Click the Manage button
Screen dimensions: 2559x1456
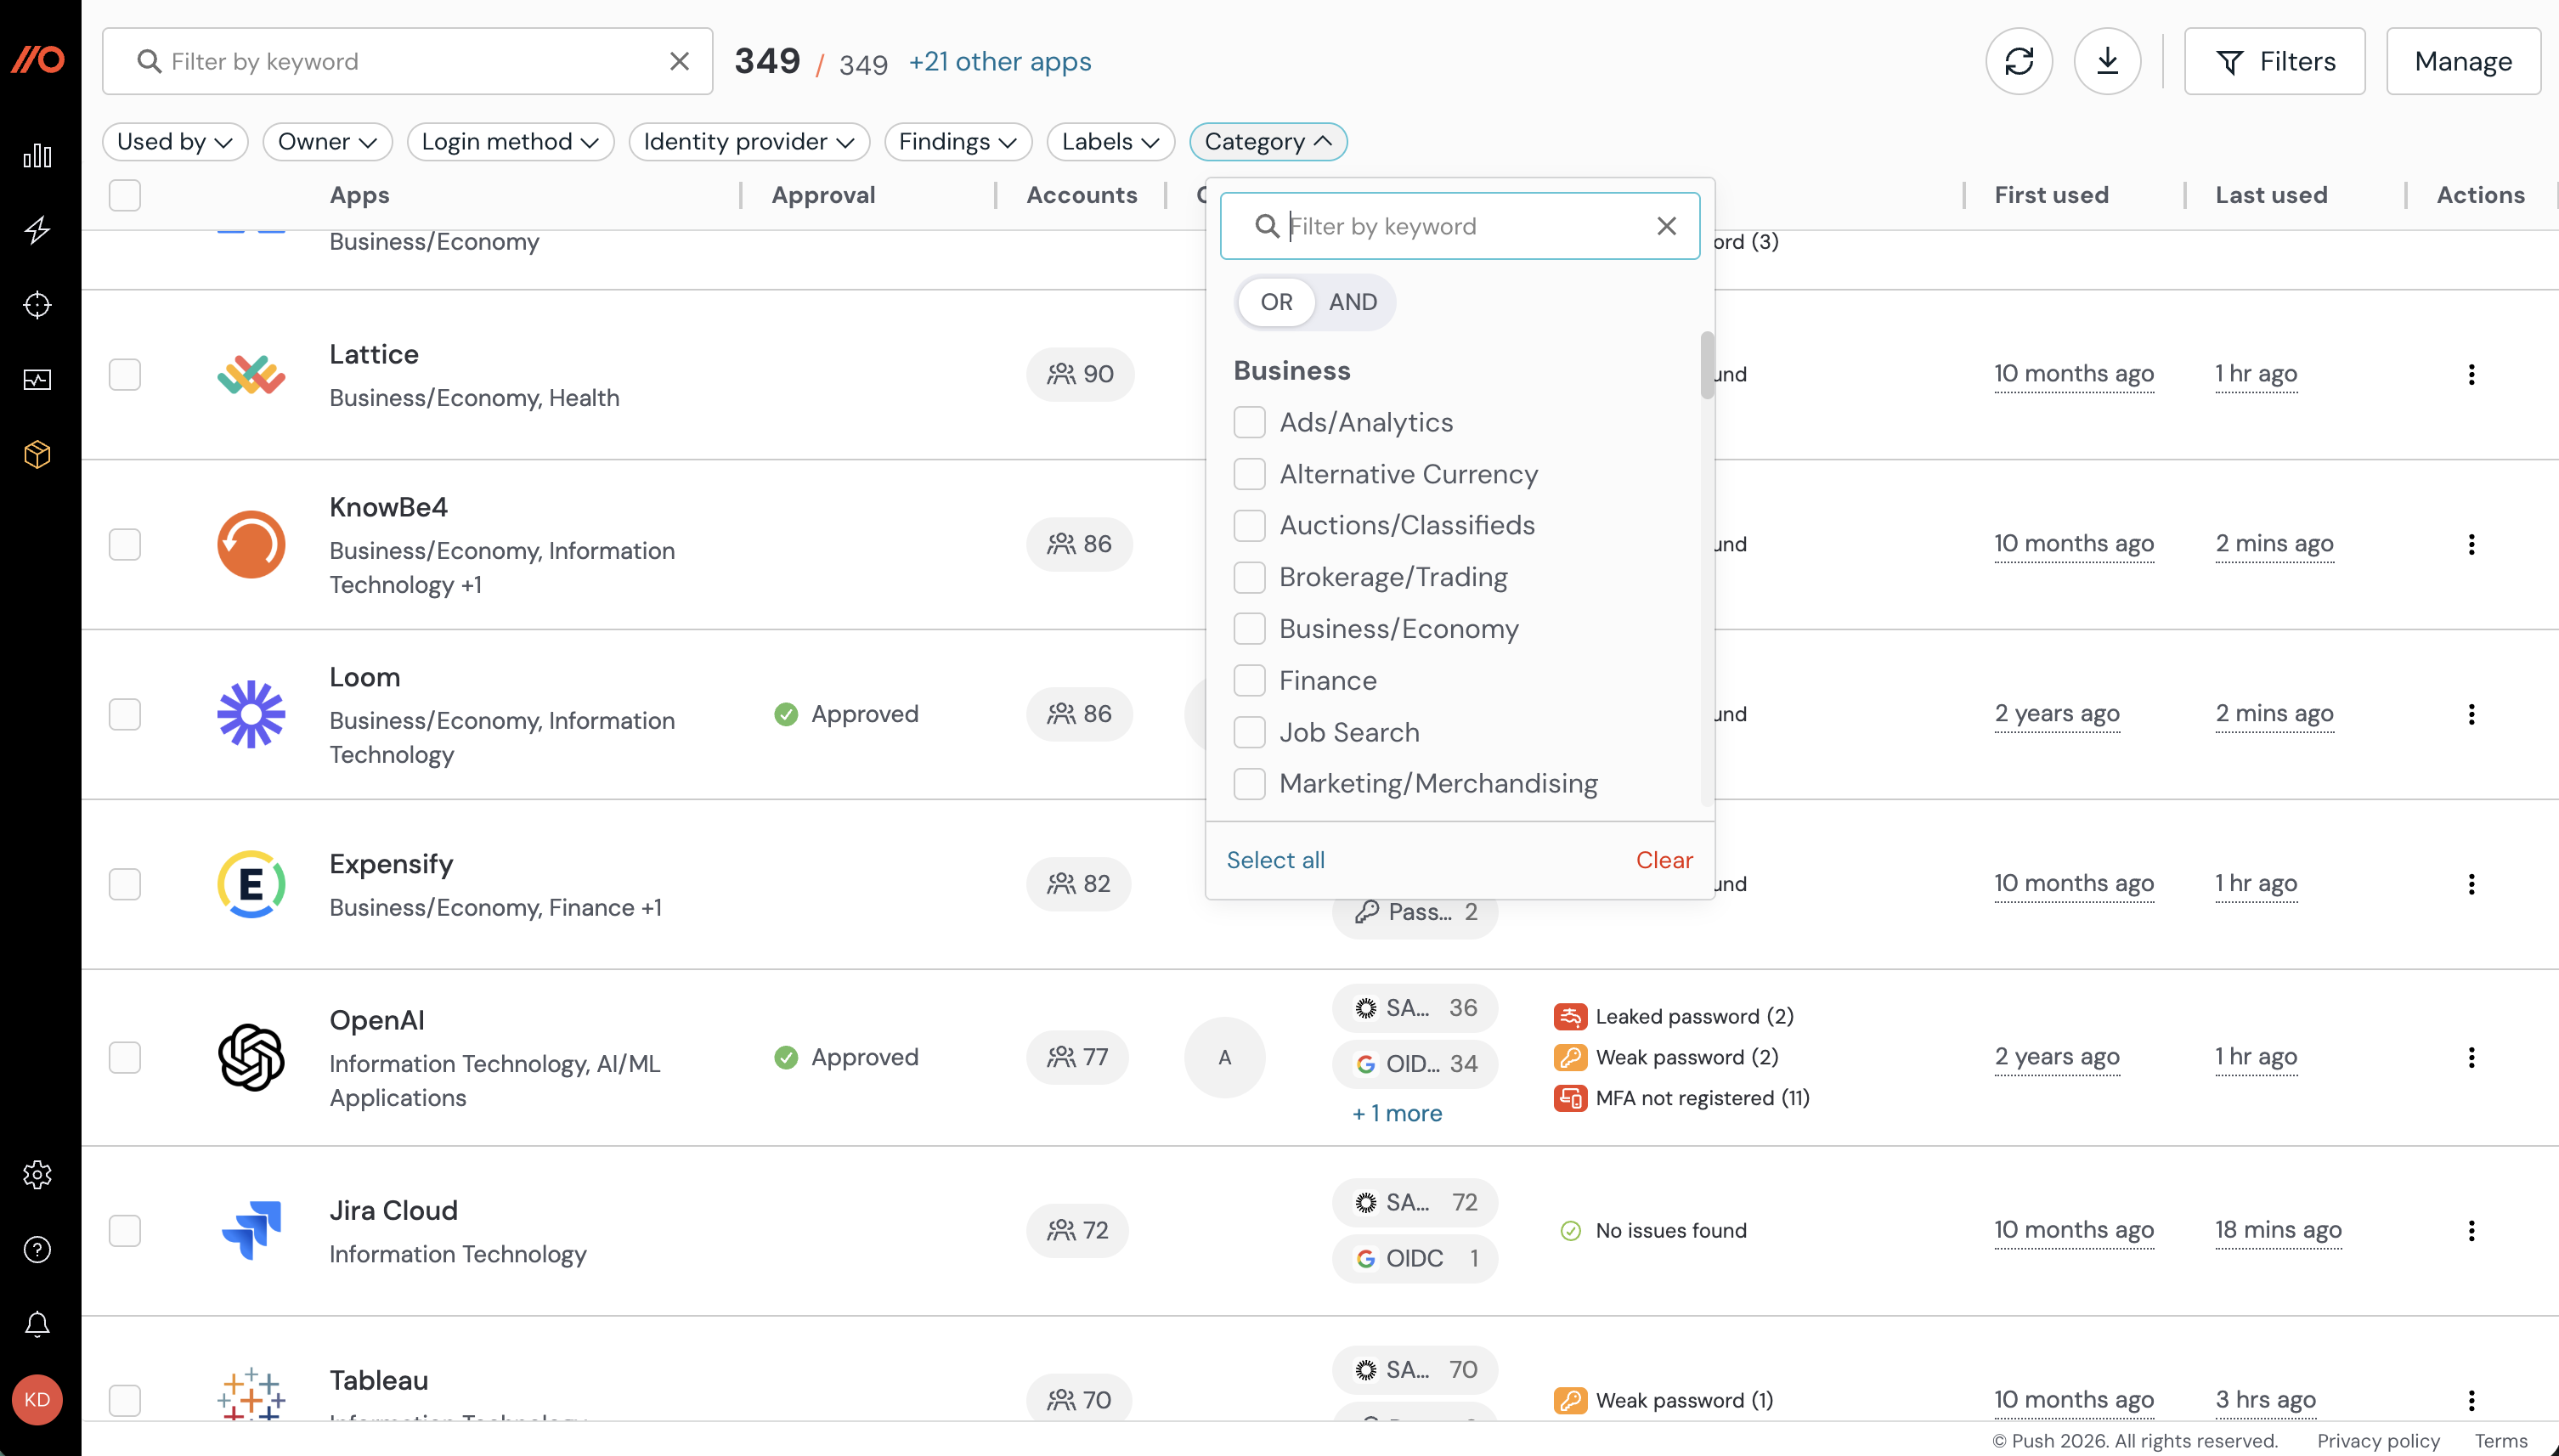pos(2463,61)
